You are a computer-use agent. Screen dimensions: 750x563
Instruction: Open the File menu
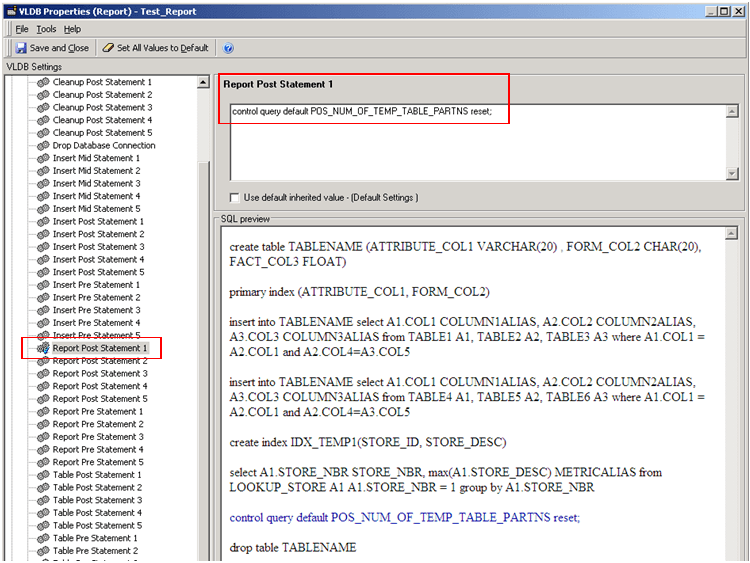(22, 29)
